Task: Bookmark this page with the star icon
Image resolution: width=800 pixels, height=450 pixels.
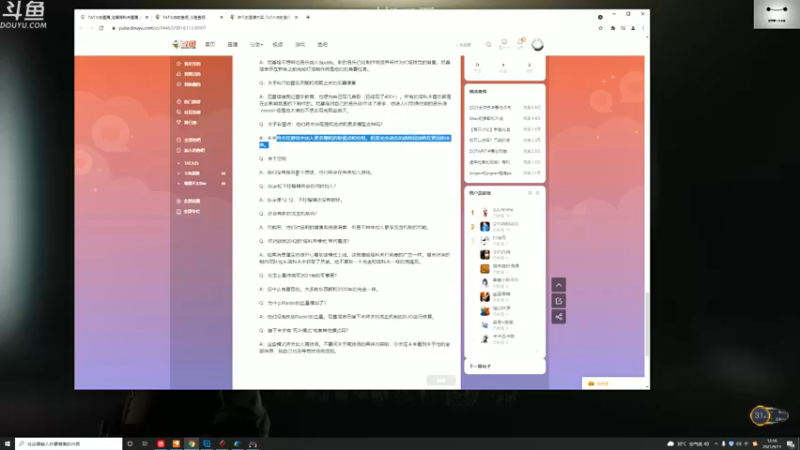Action: coord(601,28)
